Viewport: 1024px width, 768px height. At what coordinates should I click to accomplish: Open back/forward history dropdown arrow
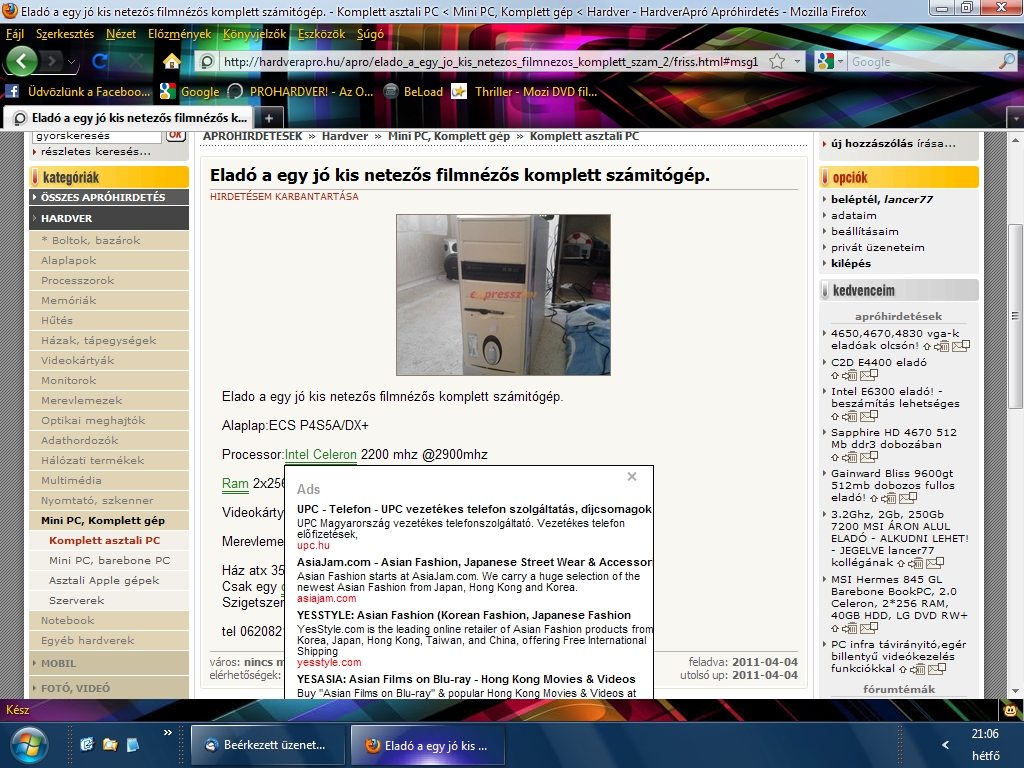coord(71,62)
